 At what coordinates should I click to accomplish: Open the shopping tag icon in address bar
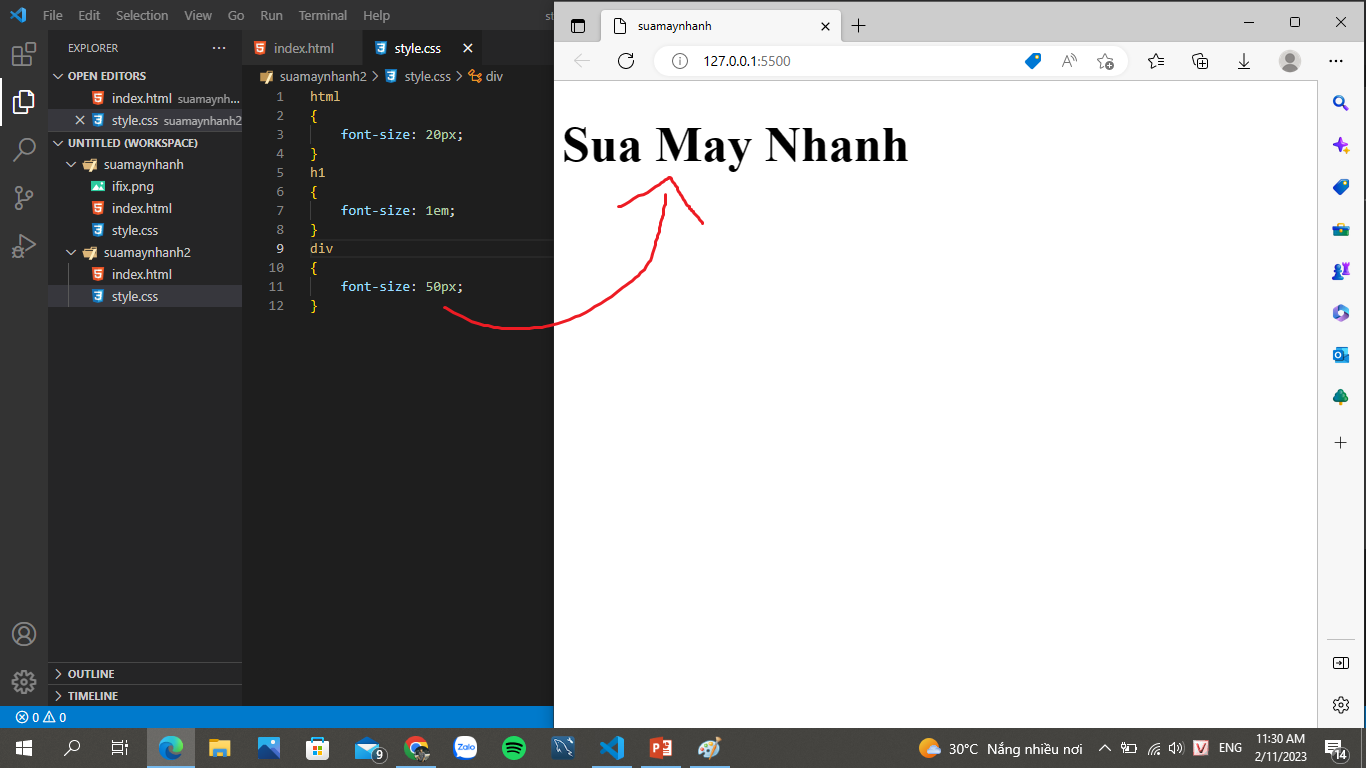pos(1033,61)
